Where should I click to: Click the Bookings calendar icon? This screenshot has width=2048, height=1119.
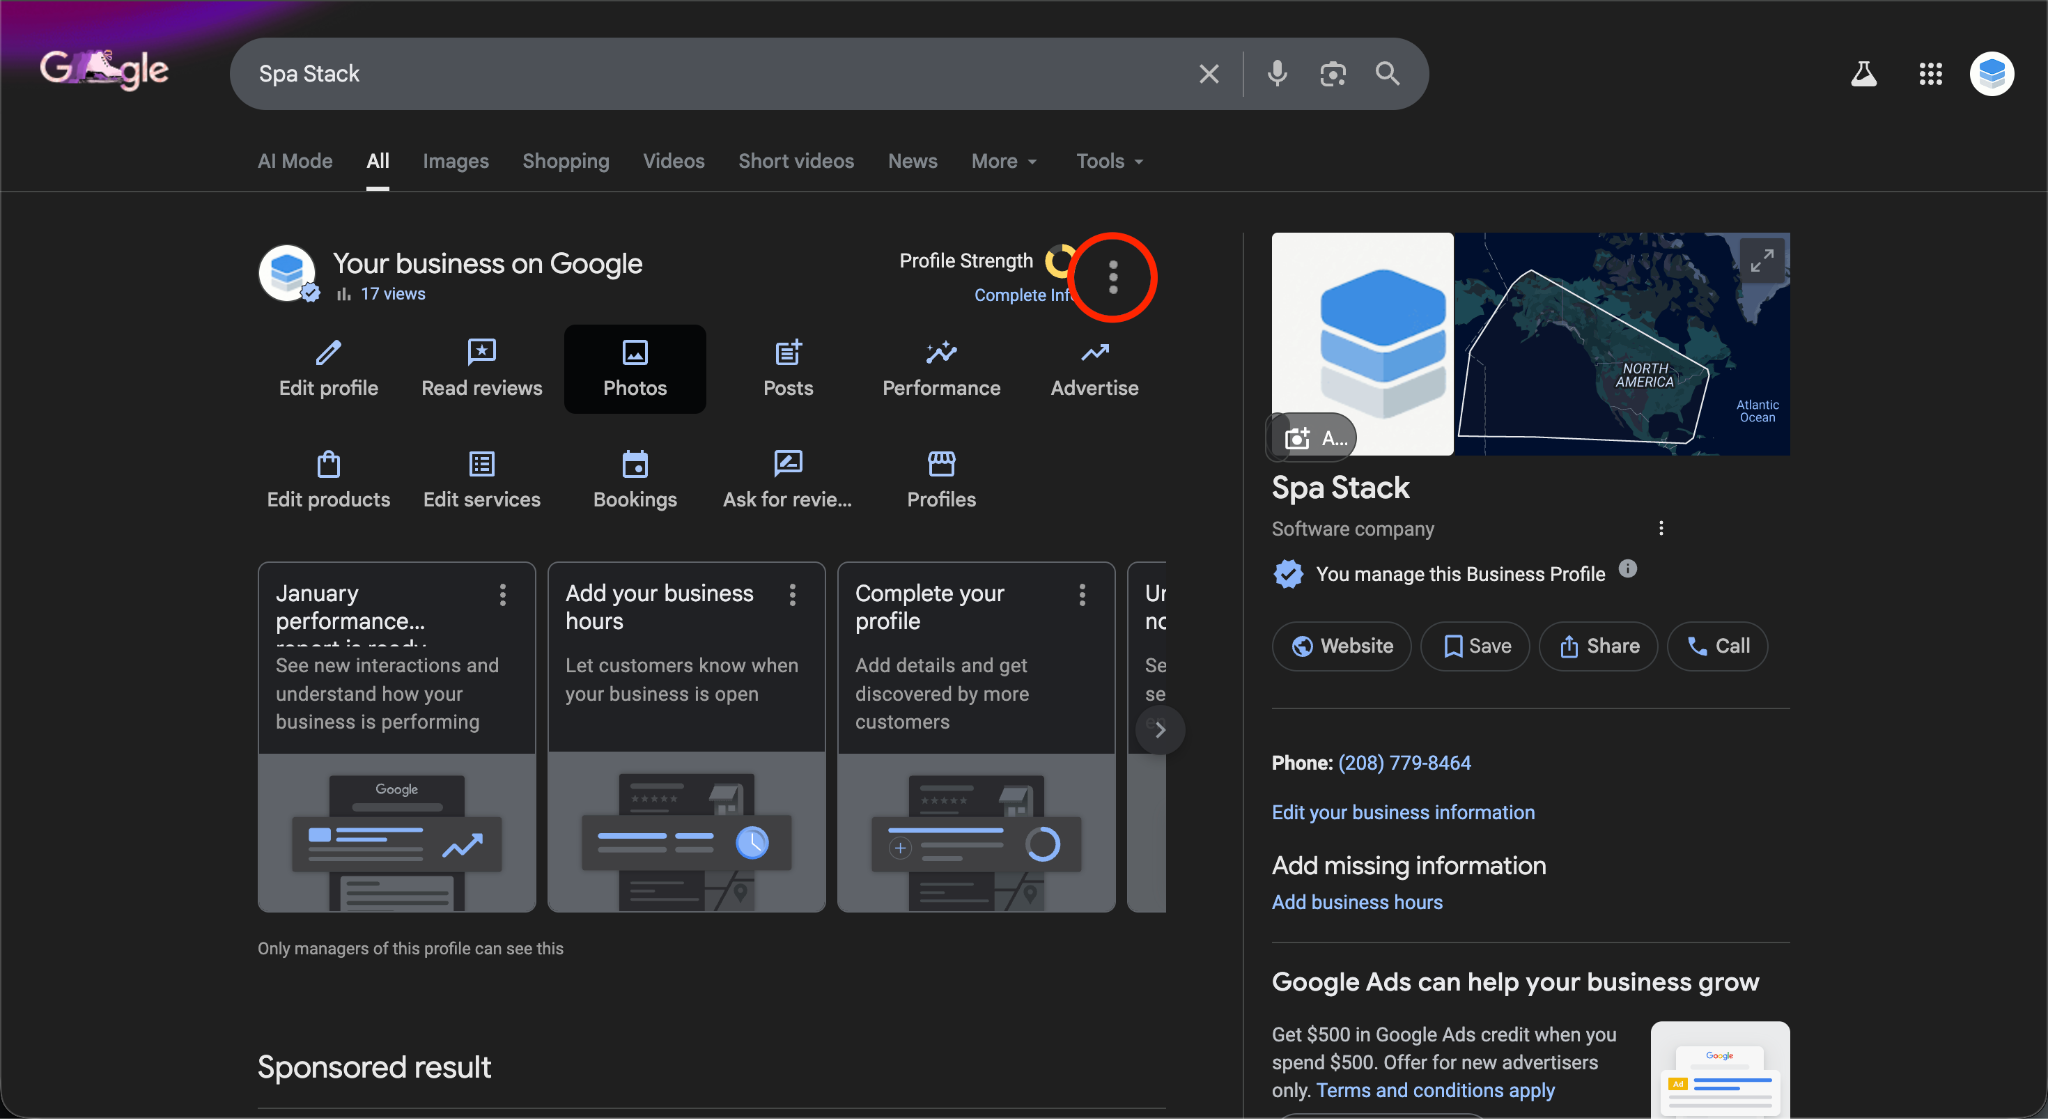(x=635, y=464)
